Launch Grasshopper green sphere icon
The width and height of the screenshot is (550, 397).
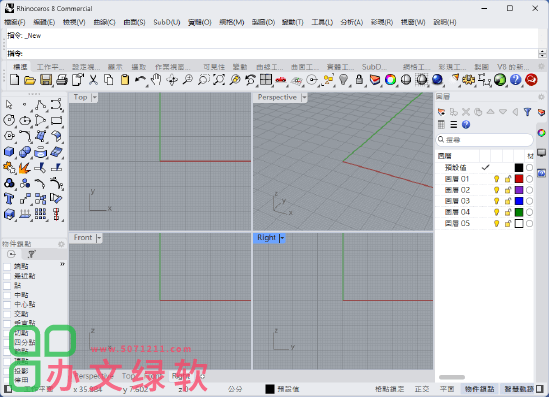click(500, 80)
